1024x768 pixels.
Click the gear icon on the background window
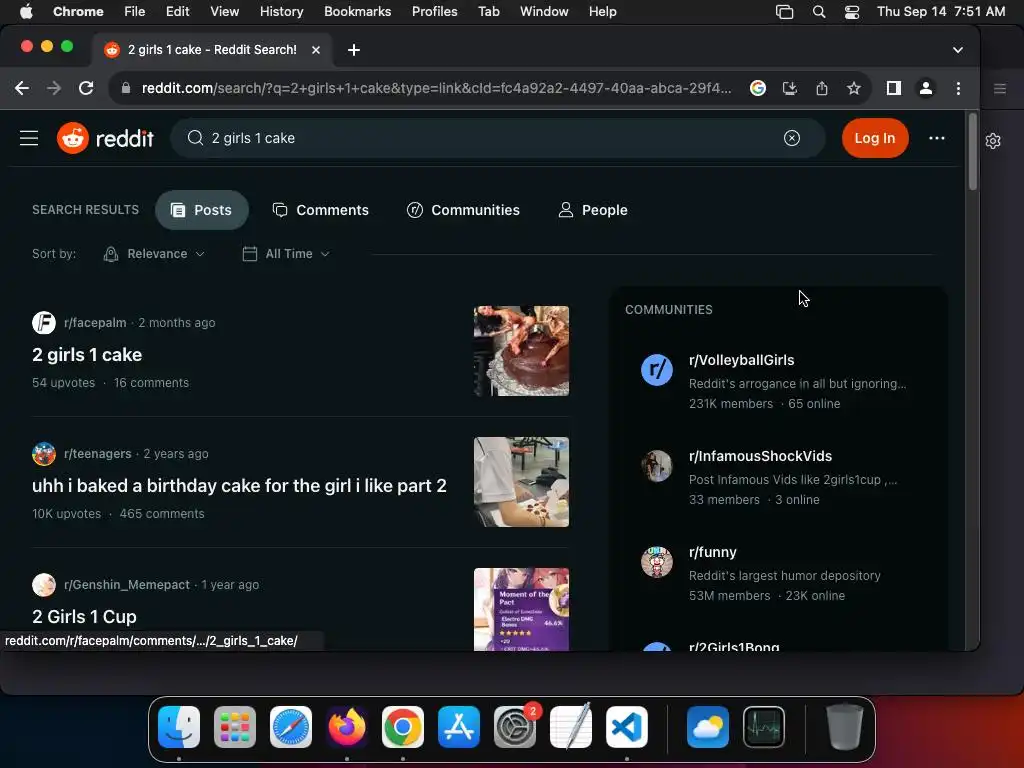pos(993,141)
